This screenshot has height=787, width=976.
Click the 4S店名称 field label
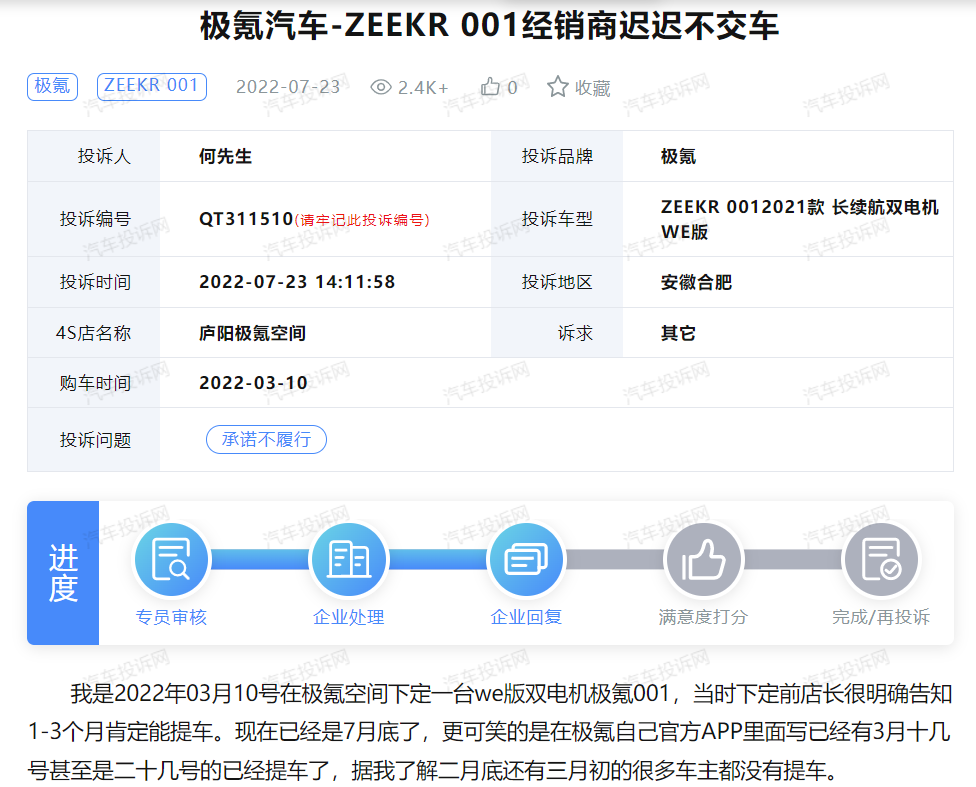pyautogui.click(x=93, y=333)
